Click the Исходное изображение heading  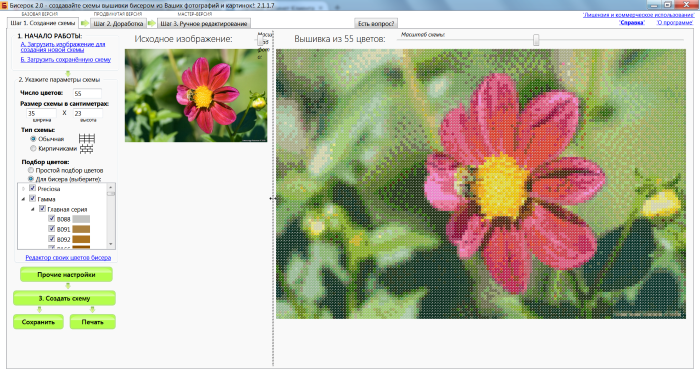click(x=183, y=39)
